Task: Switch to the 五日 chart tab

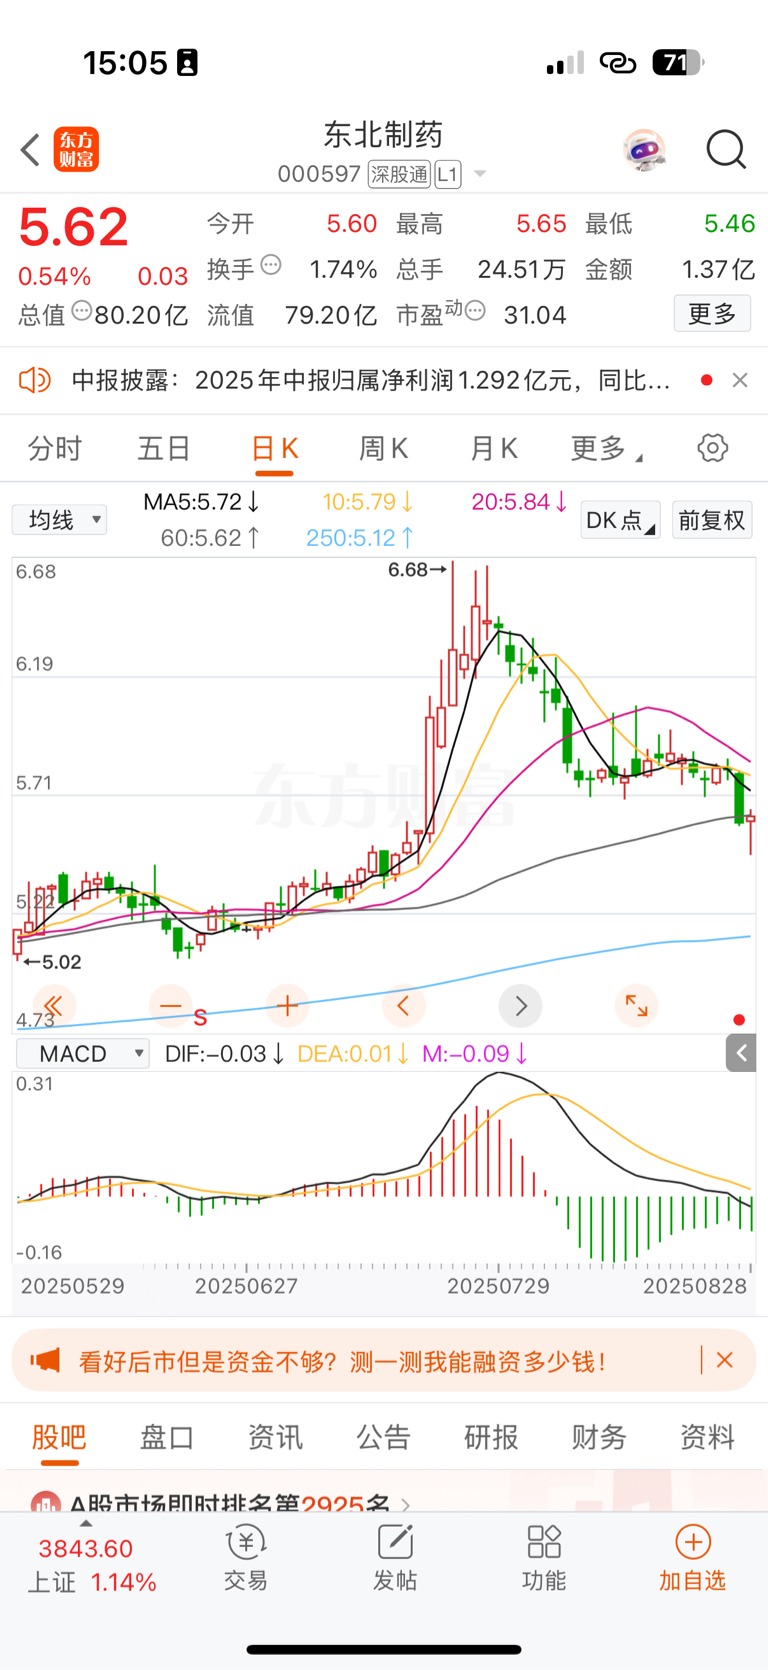Action: tap(164, 448)
